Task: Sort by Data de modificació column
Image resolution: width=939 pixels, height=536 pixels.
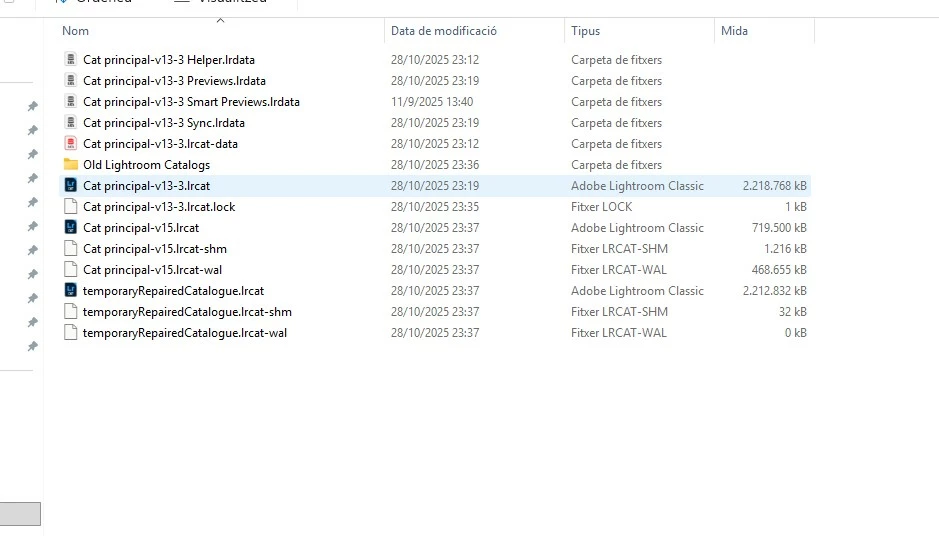Action: click(x=444, y=31)
